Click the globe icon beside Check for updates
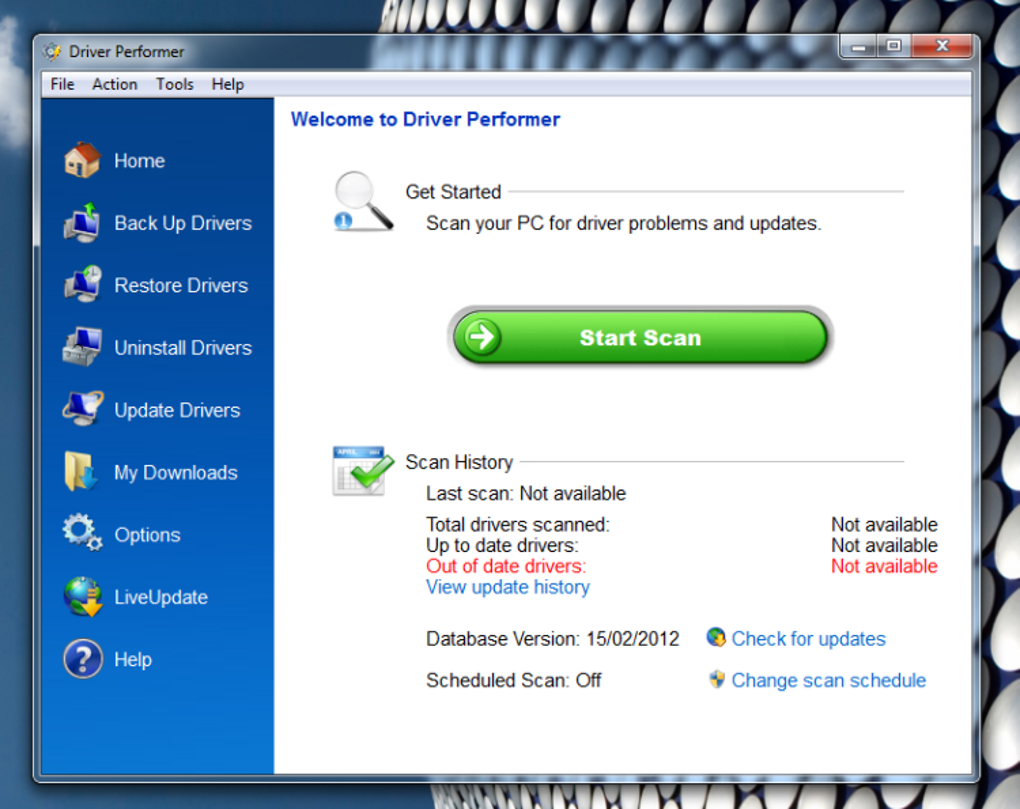 pos(716,638)
